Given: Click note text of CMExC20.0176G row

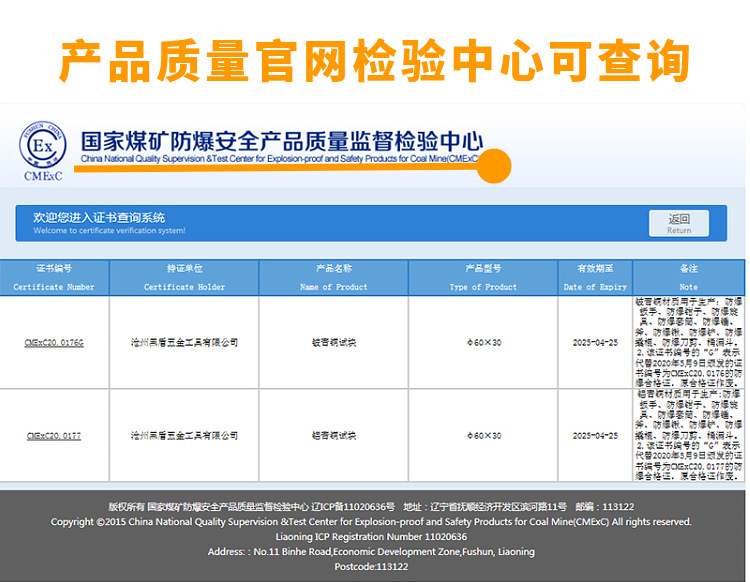Looking at the screenshot, I should [689, 342].
